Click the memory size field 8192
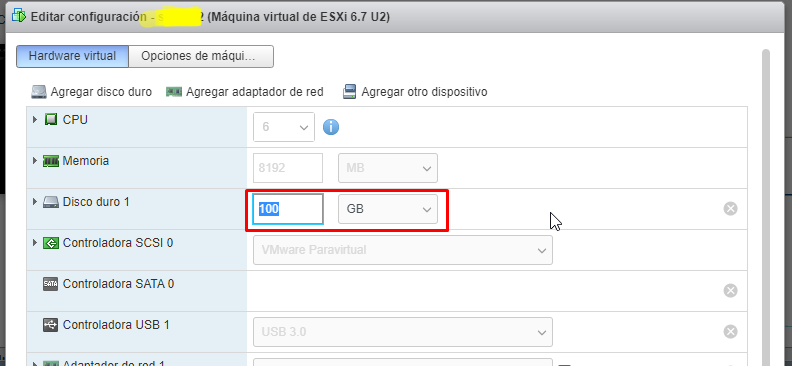Image resolution: width=792 pixels, height=366 pixels. click(x=288, y=168)
